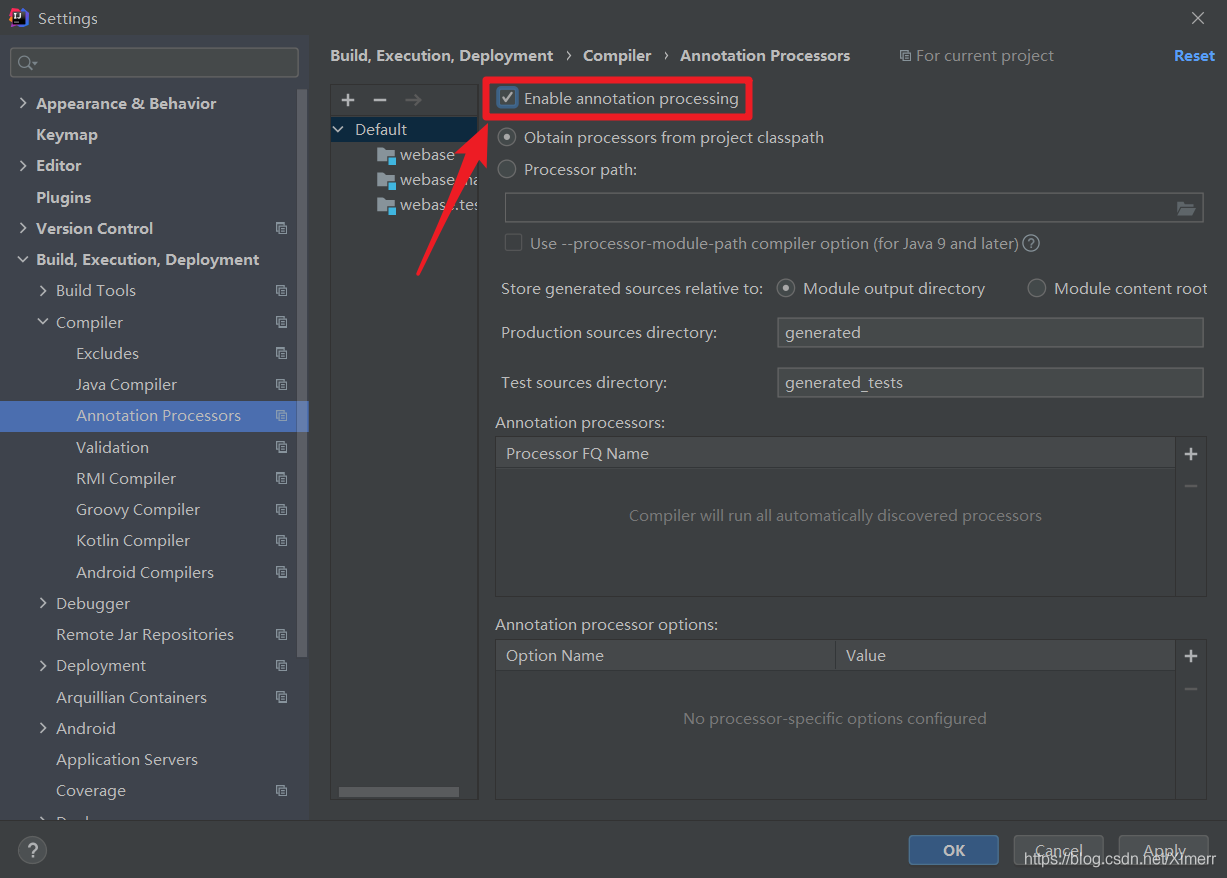
Task: Click project-level icon beside Compiler
Action: [x=281, y=322]
